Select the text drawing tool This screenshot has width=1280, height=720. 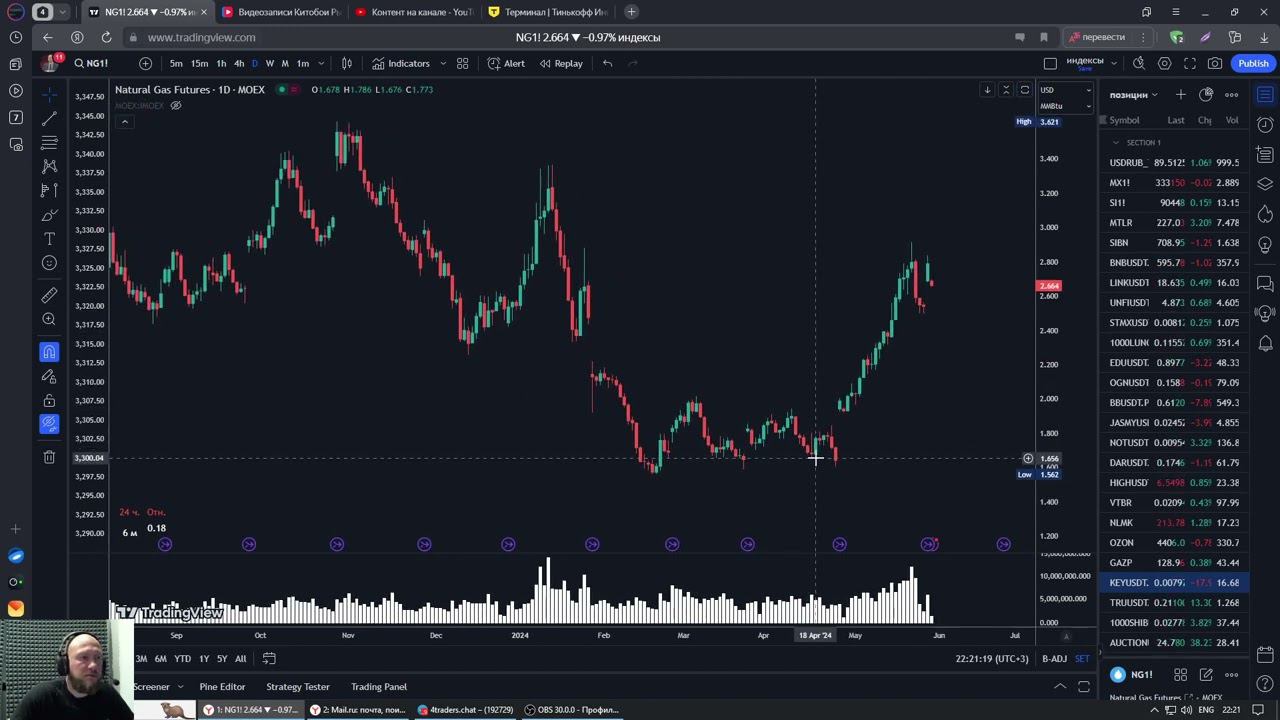click(x=49, y=239)
